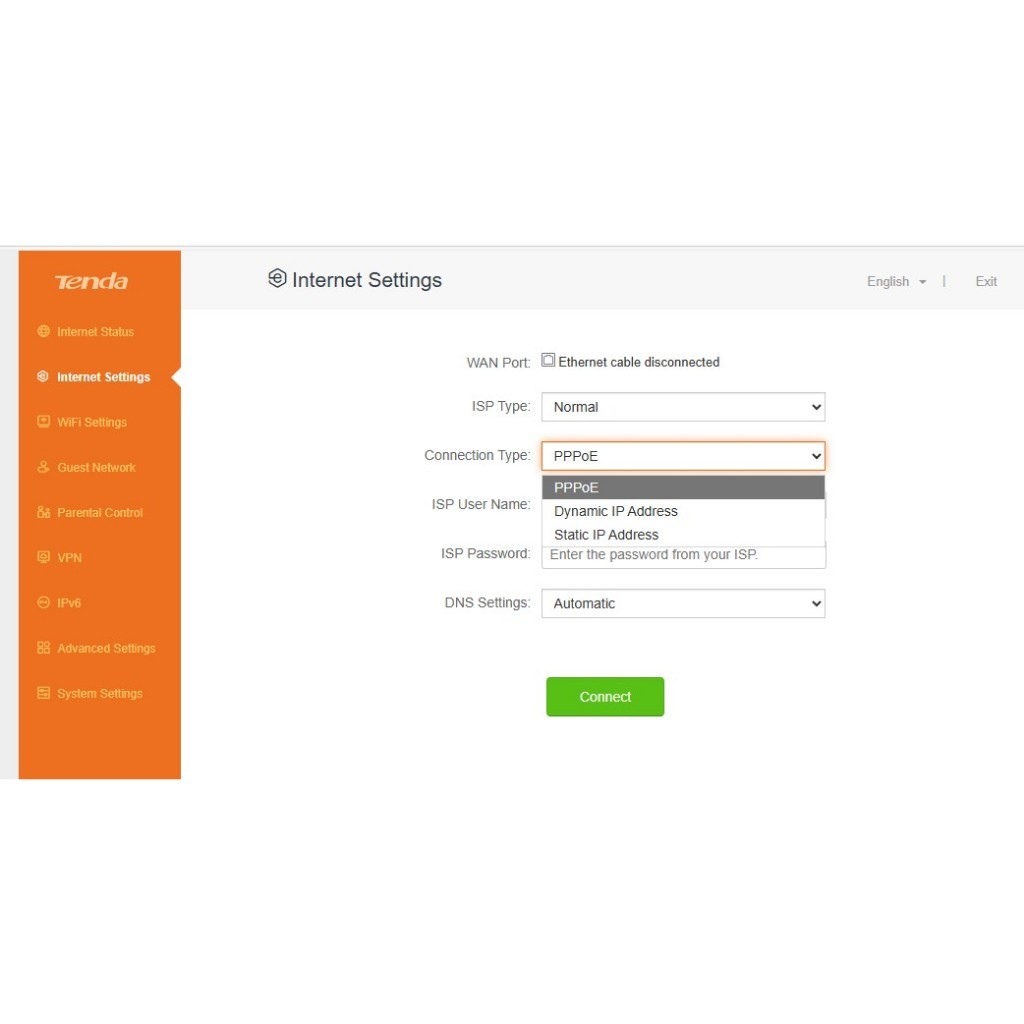Click the Guest Network person icon
Viewport: 1024px width, 1024px height.
pos(43,467)
